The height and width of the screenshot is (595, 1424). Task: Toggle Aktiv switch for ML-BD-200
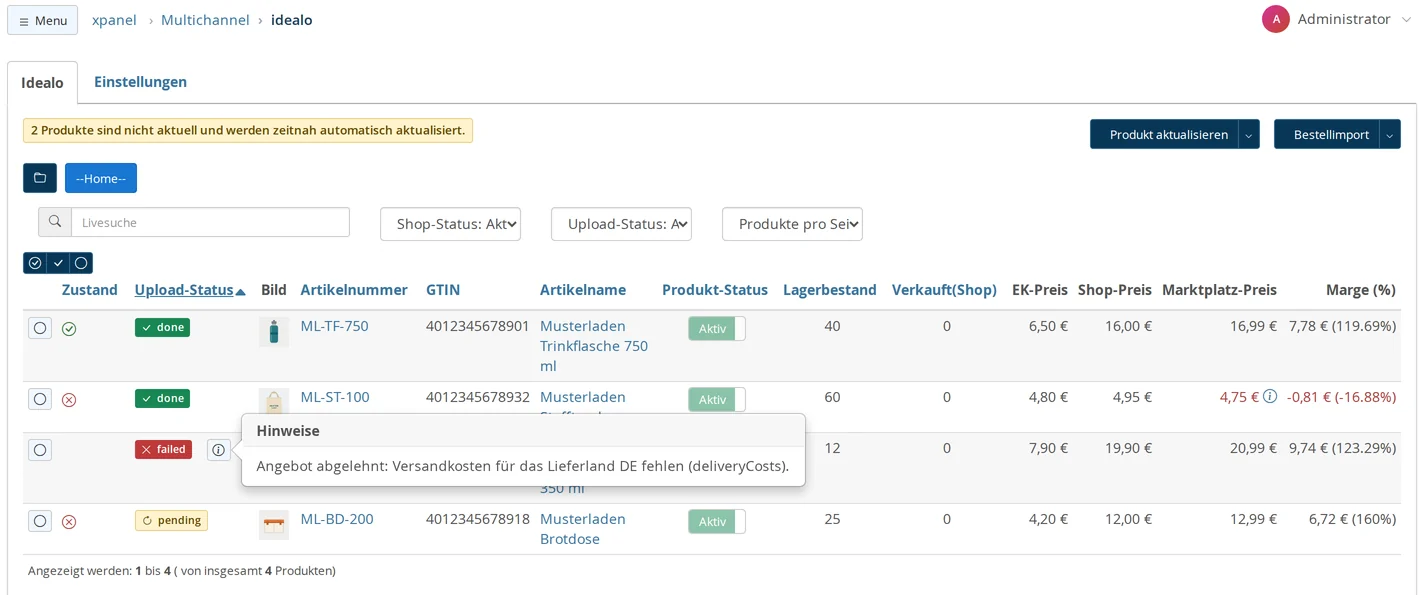(x=717, y=522)
